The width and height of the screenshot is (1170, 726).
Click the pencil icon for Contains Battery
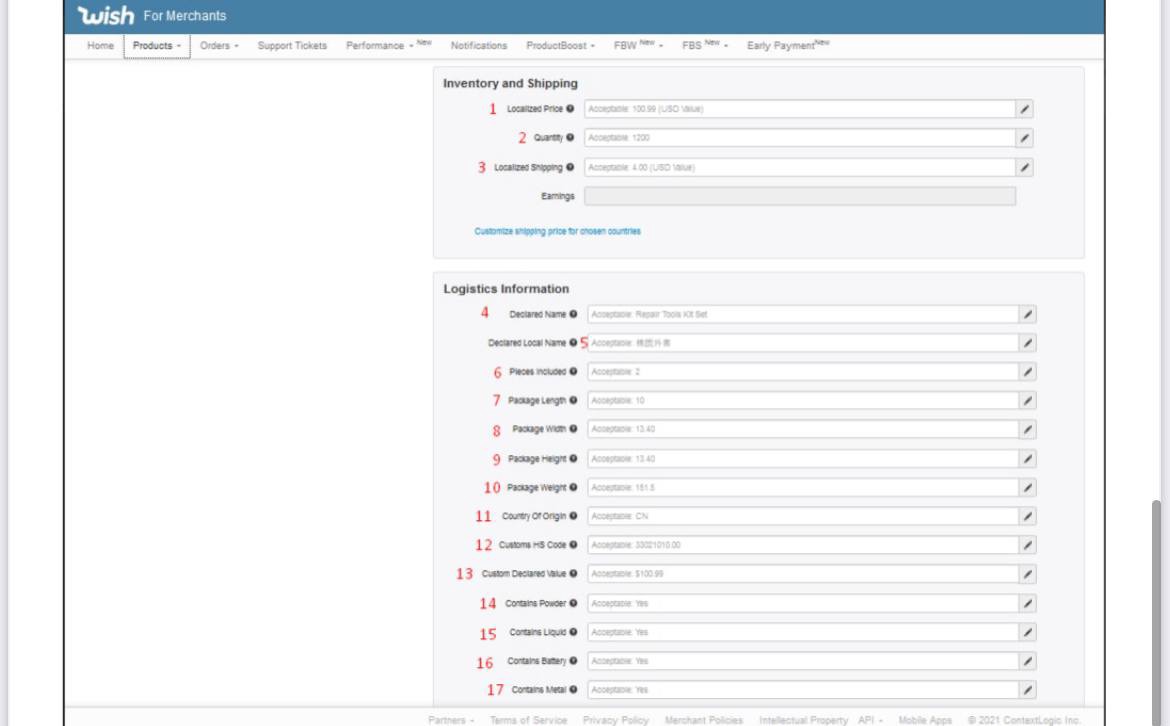click(1027, 661)
